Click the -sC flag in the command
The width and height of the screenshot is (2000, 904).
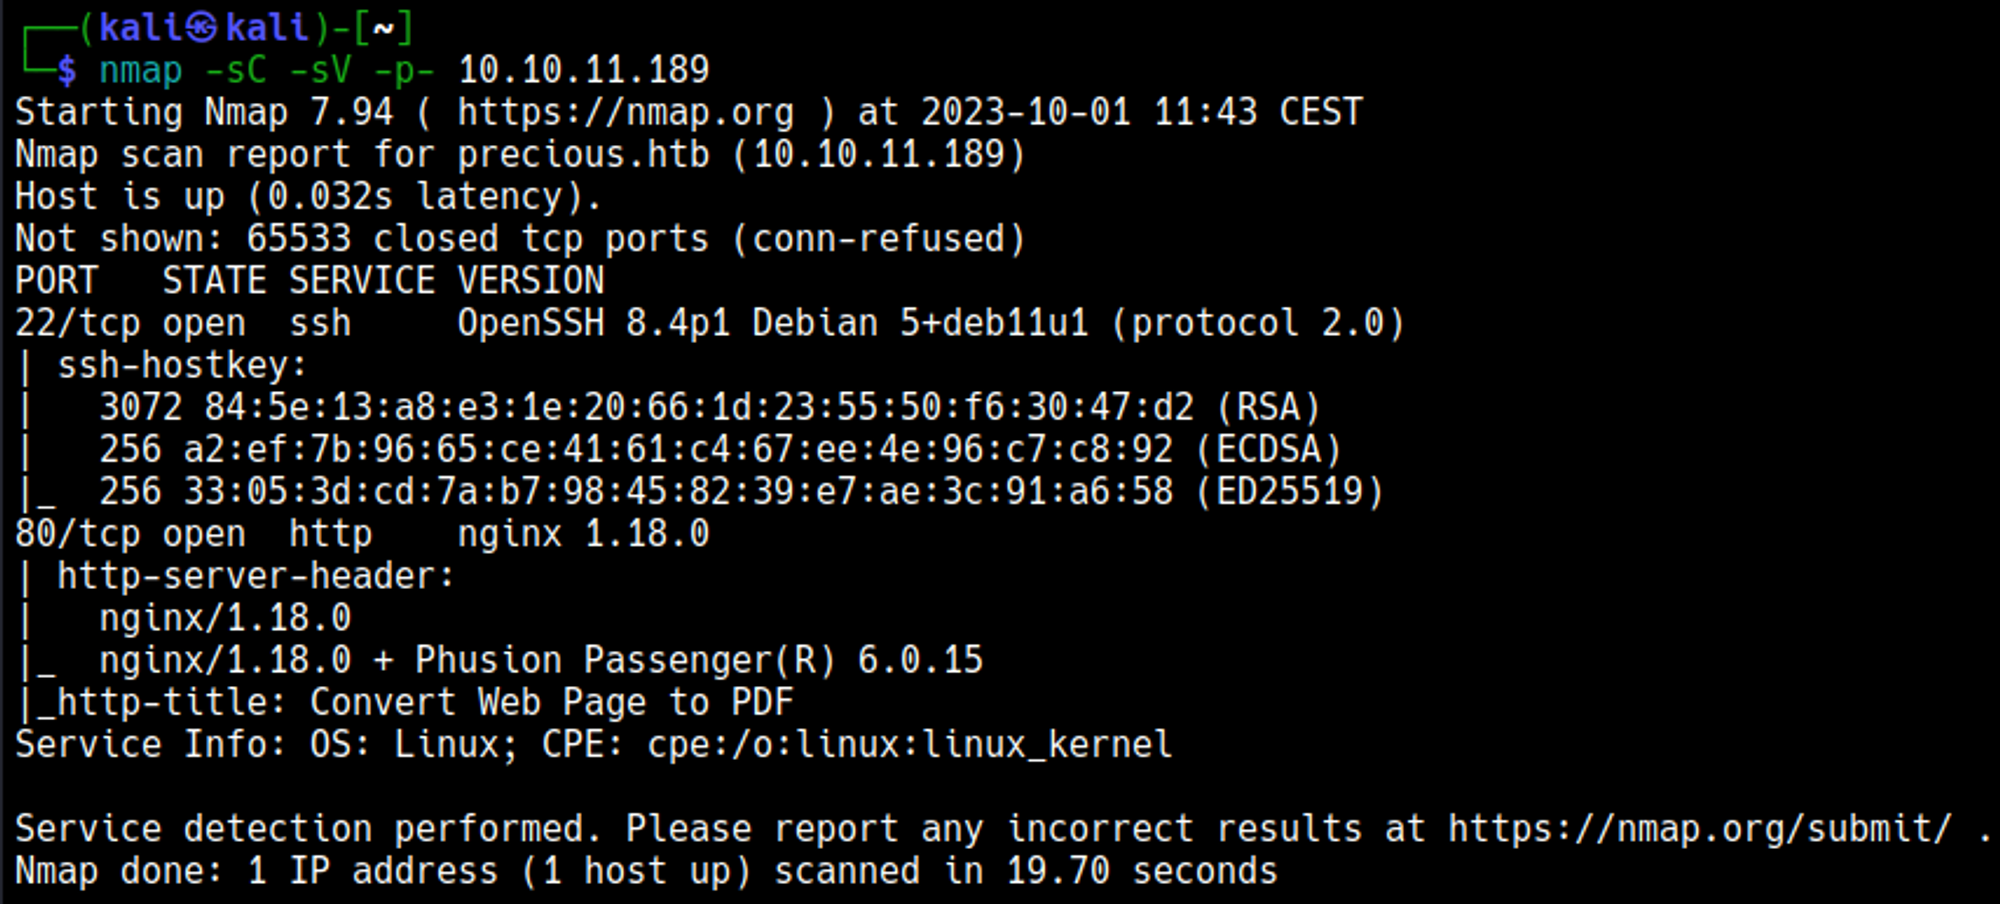235,70
